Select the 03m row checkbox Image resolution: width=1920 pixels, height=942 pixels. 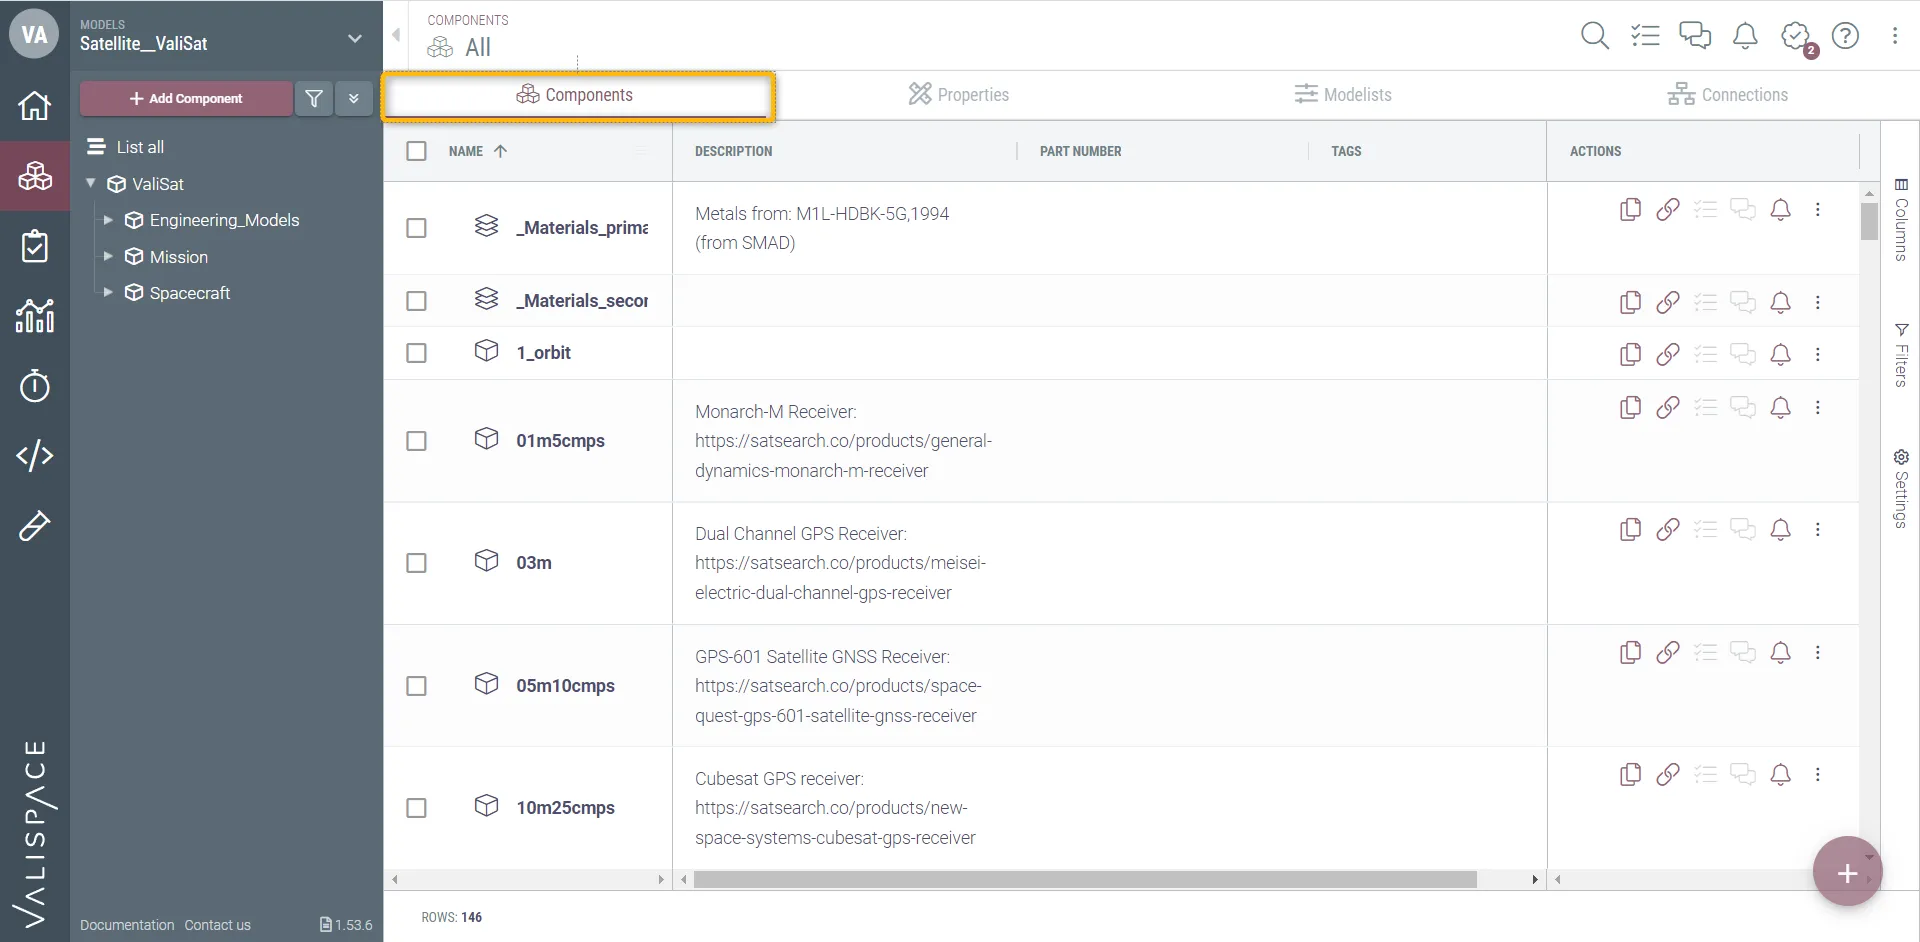click(x=417, y=563)
